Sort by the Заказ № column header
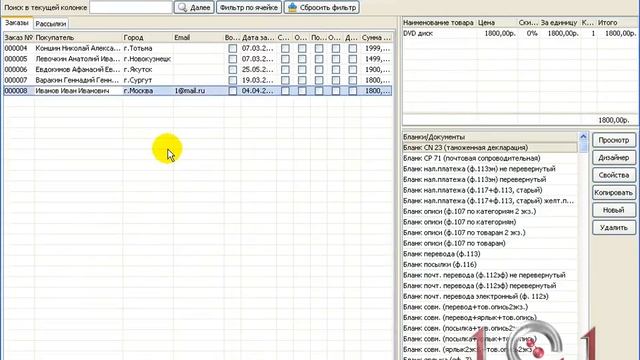 (19, 38)
